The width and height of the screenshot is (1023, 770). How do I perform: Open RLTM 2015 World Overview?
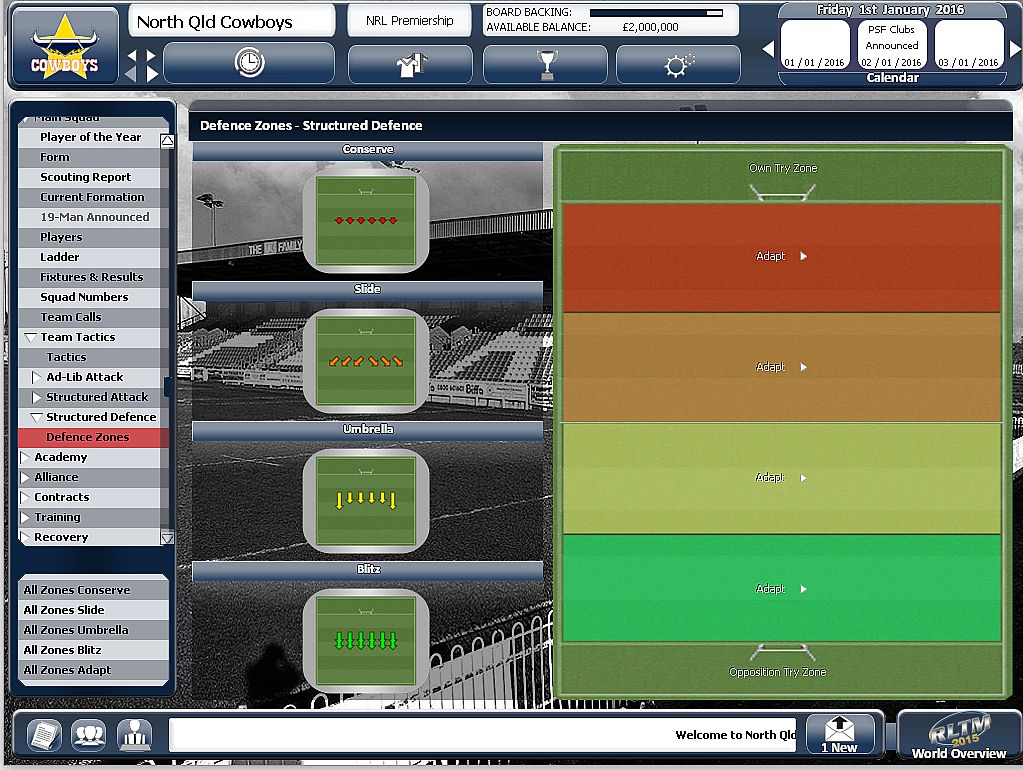click(x=958, y=735)
